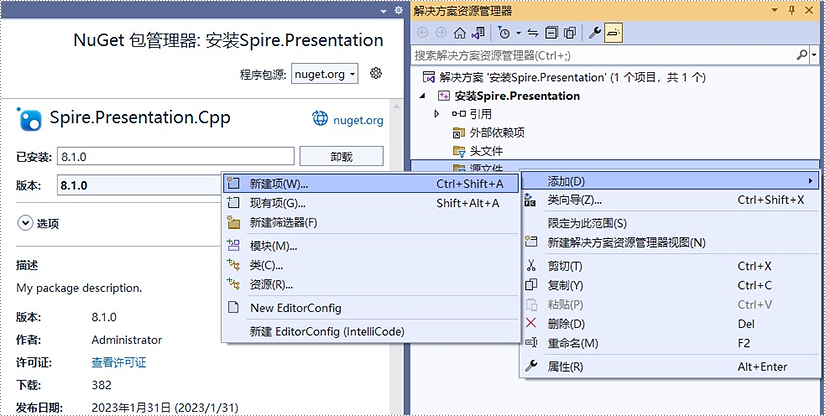Image resolution: width=825 pixels, height=416 pixels.
Task: Click the Spire.Presentation.Cpp package icon
Action: pos(29,119)
